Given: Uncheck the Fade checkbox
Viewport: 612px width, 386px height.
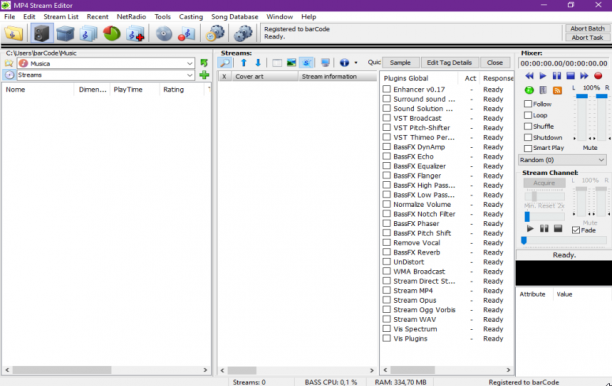Looking at the screenshot, I should [576, 230].
